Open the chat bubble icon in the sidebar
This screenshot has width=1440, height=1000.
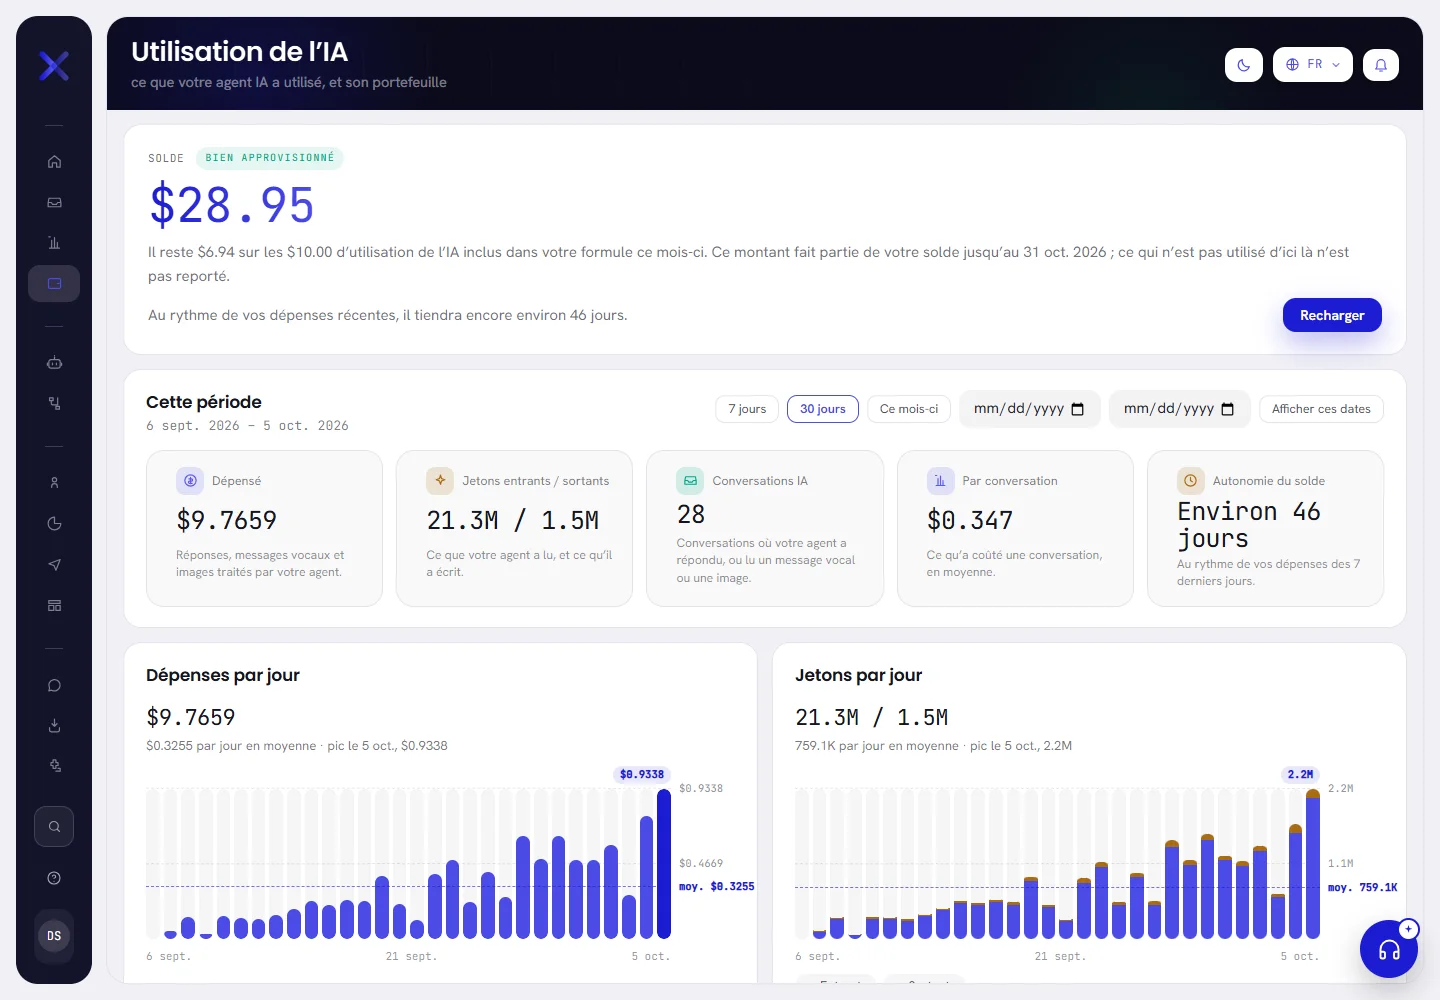(54, 685)
